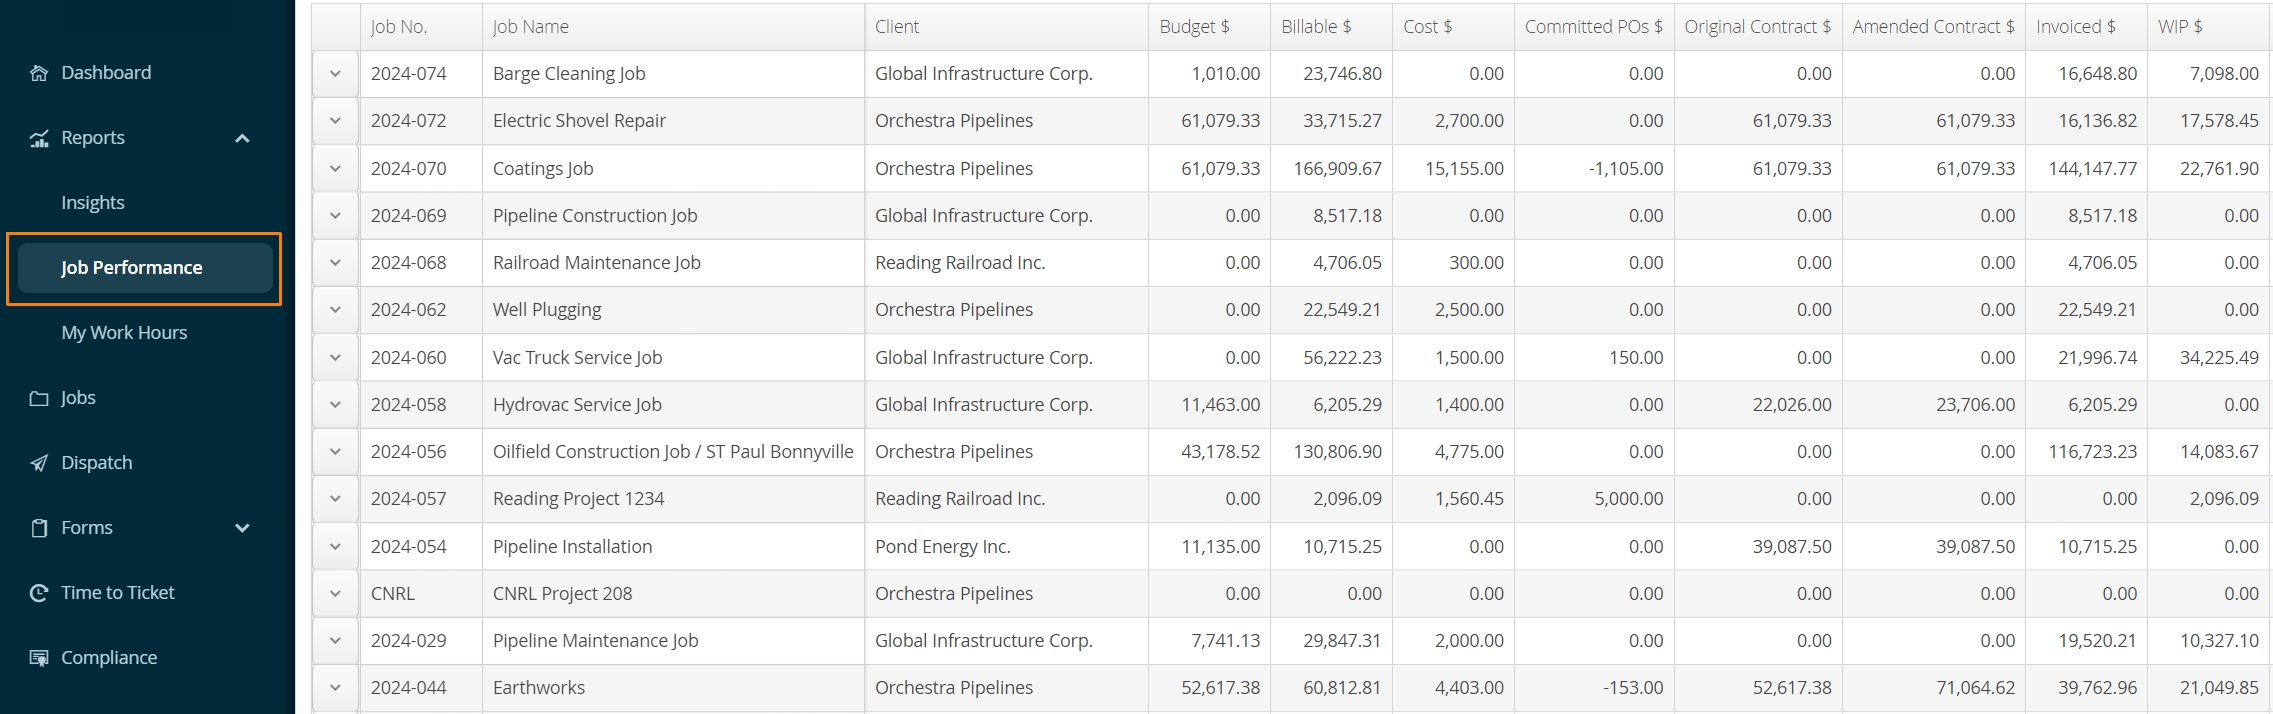Image resolution: width=2273 pixels, height=714 pixels.
Task: Expand the Hydrovac Service Job row
Action: [335, 405]
